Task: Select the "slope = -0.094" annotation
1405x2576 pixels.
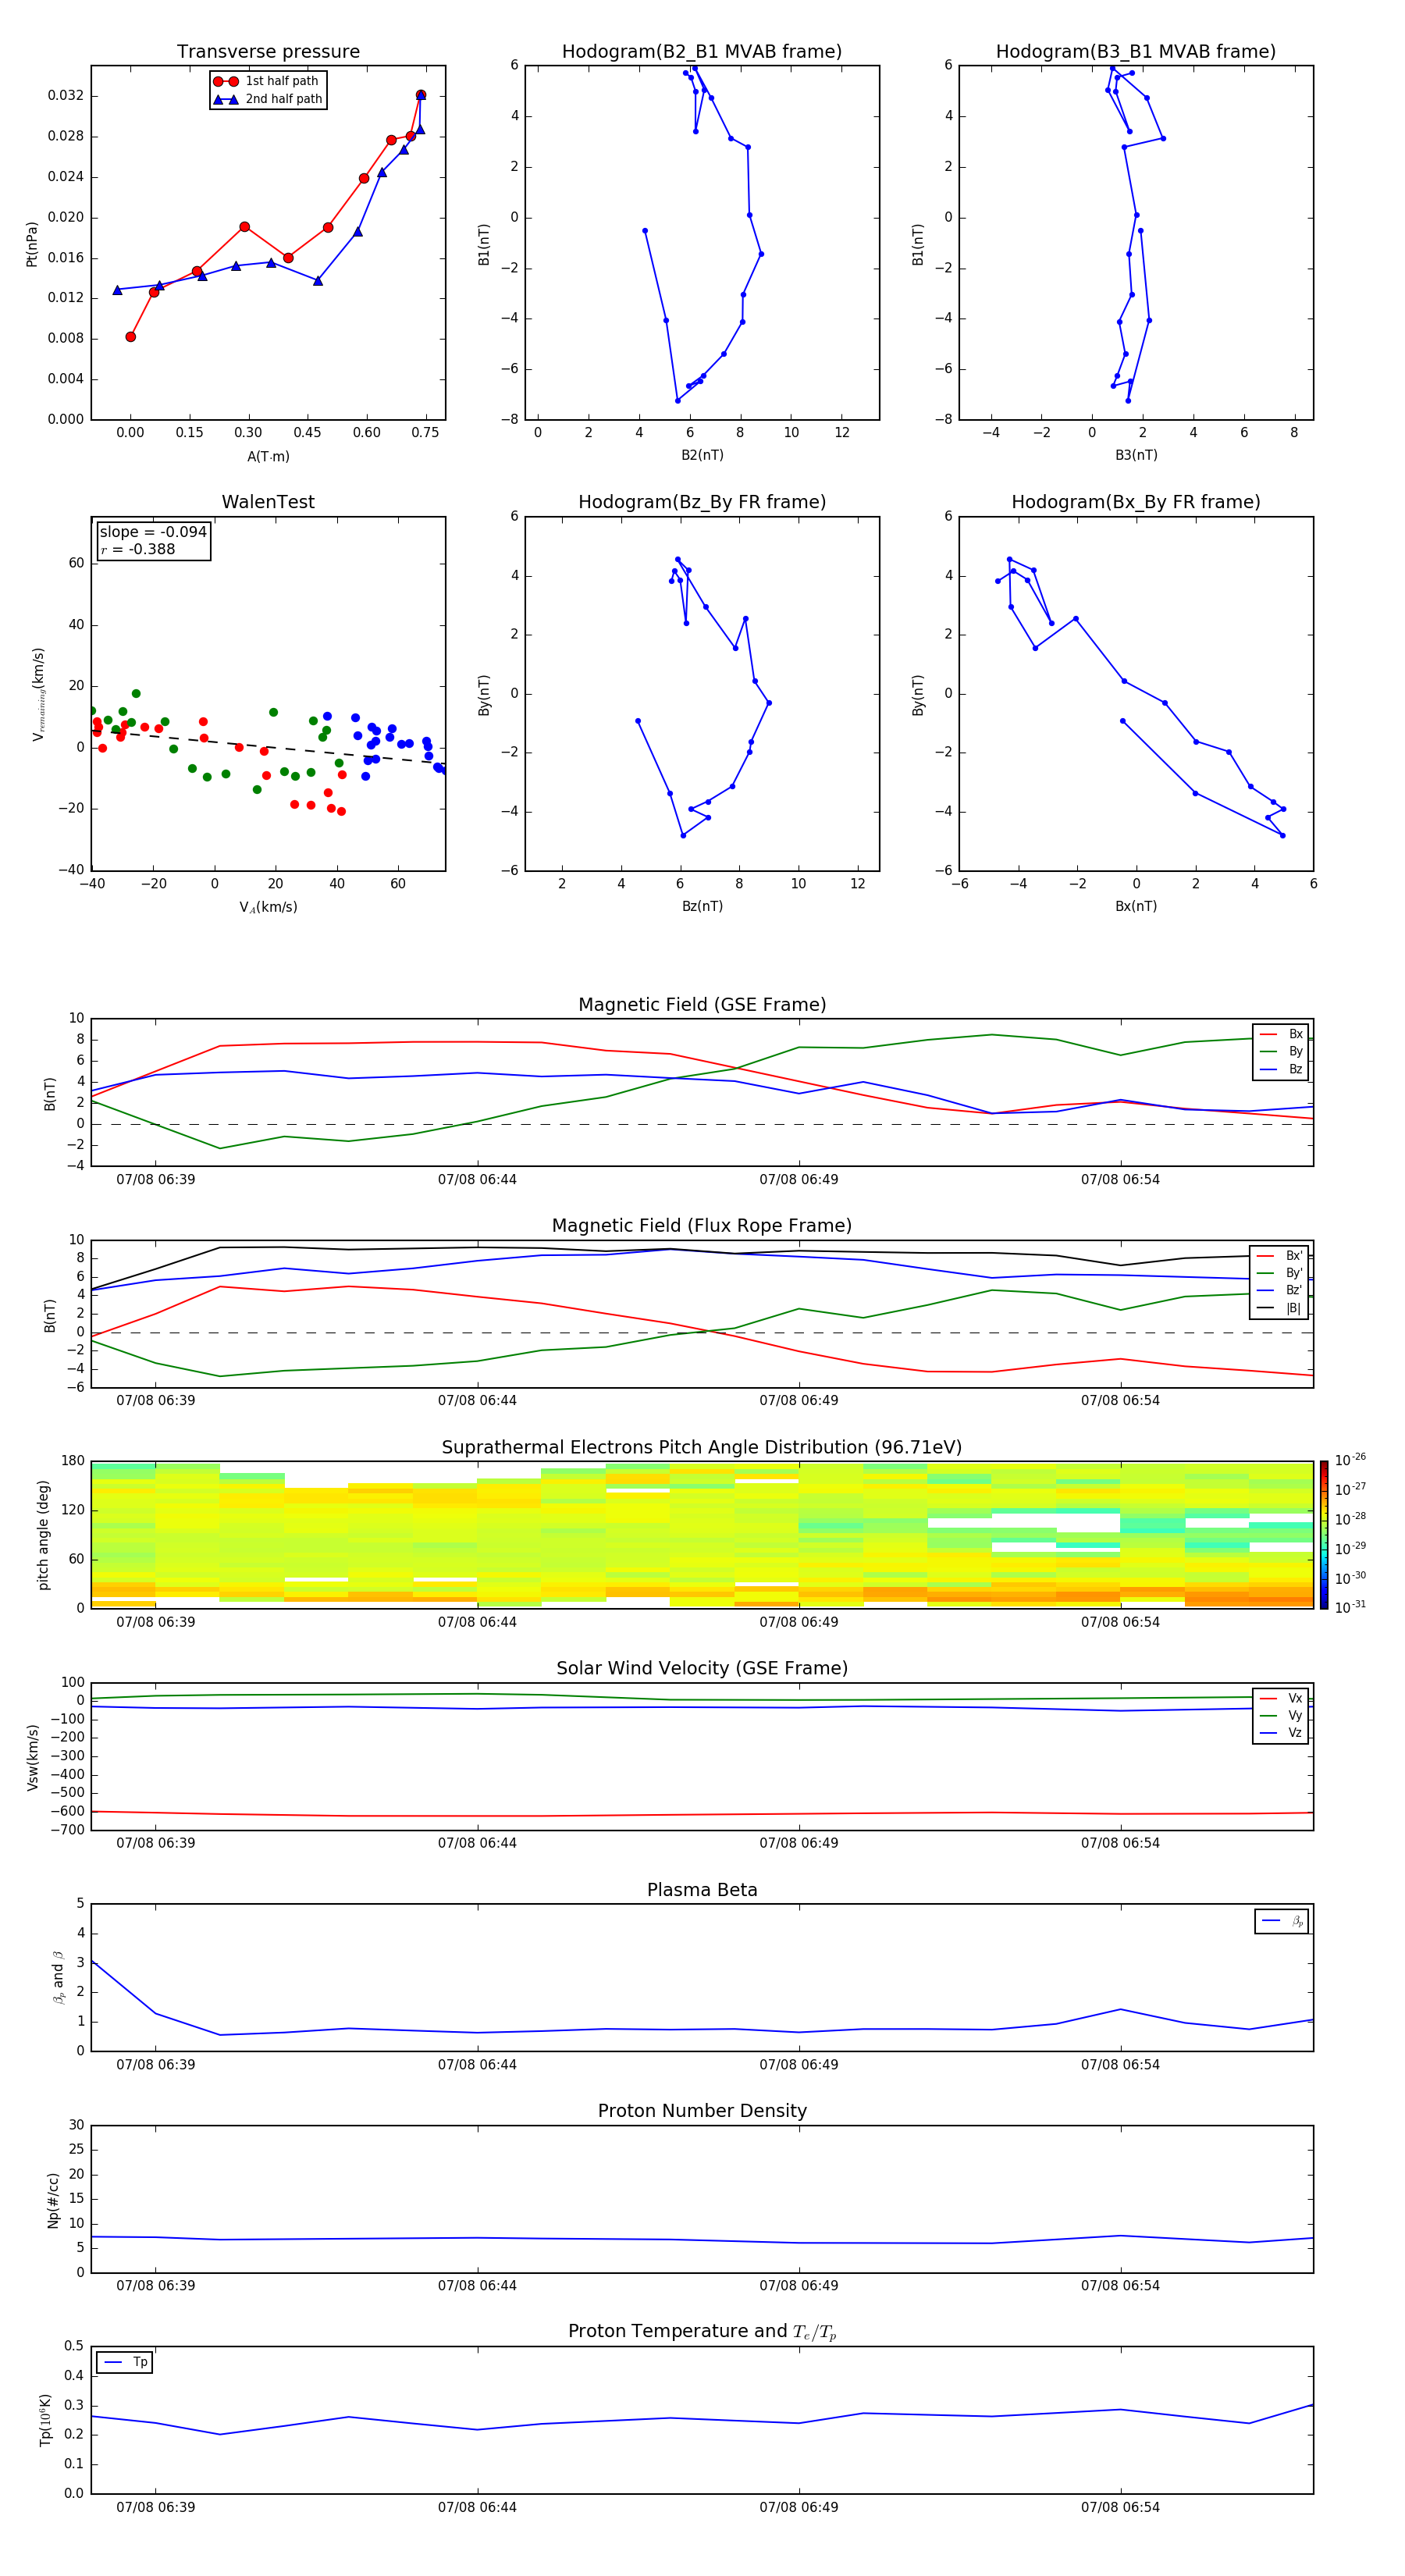Action: click(x=153, y=532)
